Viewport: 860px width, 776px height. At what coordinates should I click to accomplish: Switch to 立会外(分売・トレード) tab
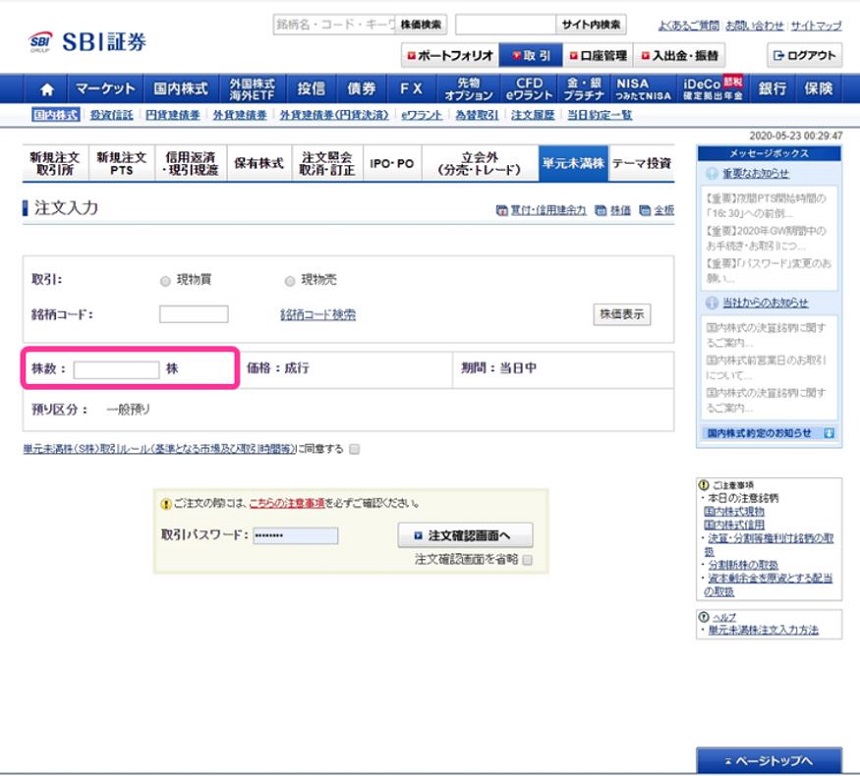pyautogui.click(x=480, y=163)
